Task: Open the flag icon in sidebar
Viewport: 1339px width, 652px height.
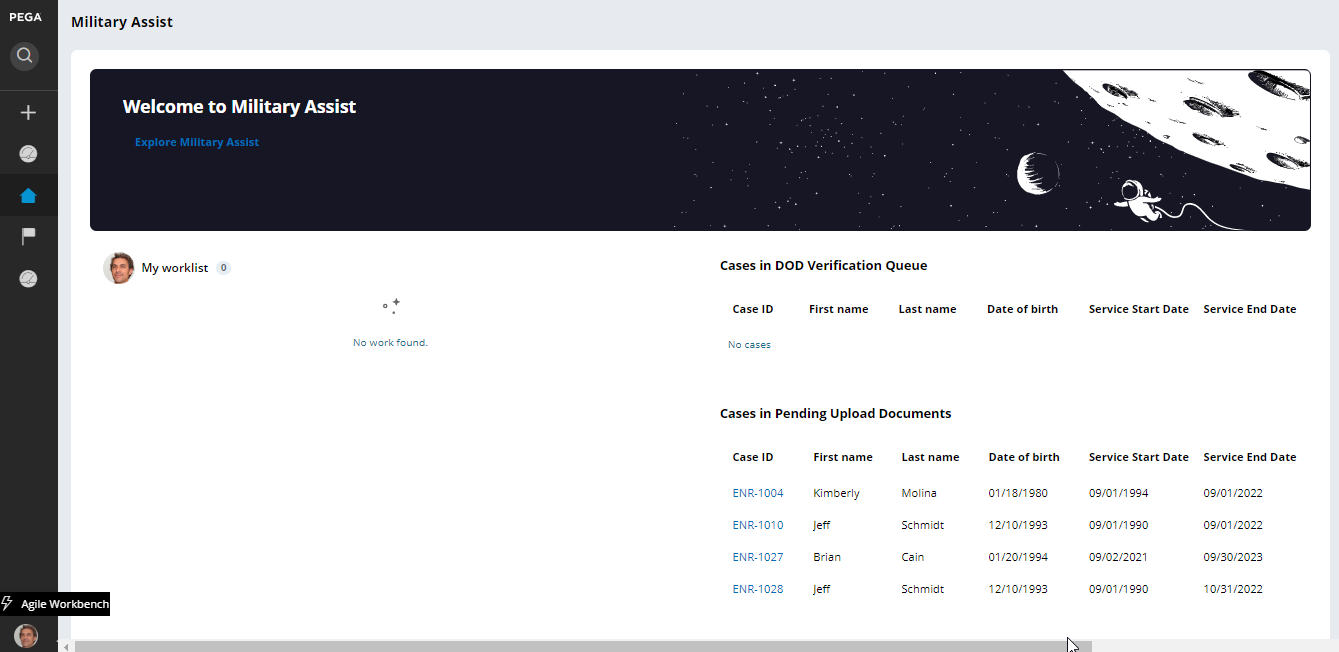Action: pyautogui.click(x=28, y=236)
